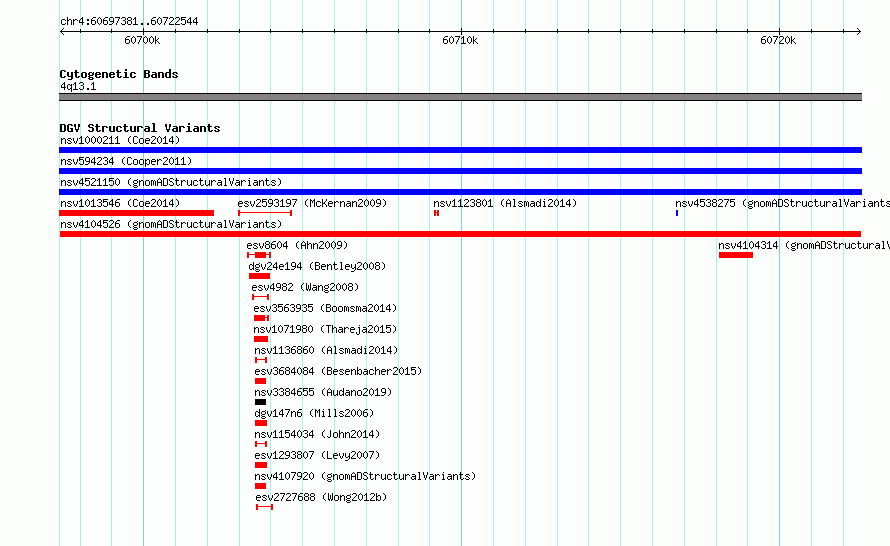
Task: Click the black bar under nsv3384655
Action: (x=261, y=402)
